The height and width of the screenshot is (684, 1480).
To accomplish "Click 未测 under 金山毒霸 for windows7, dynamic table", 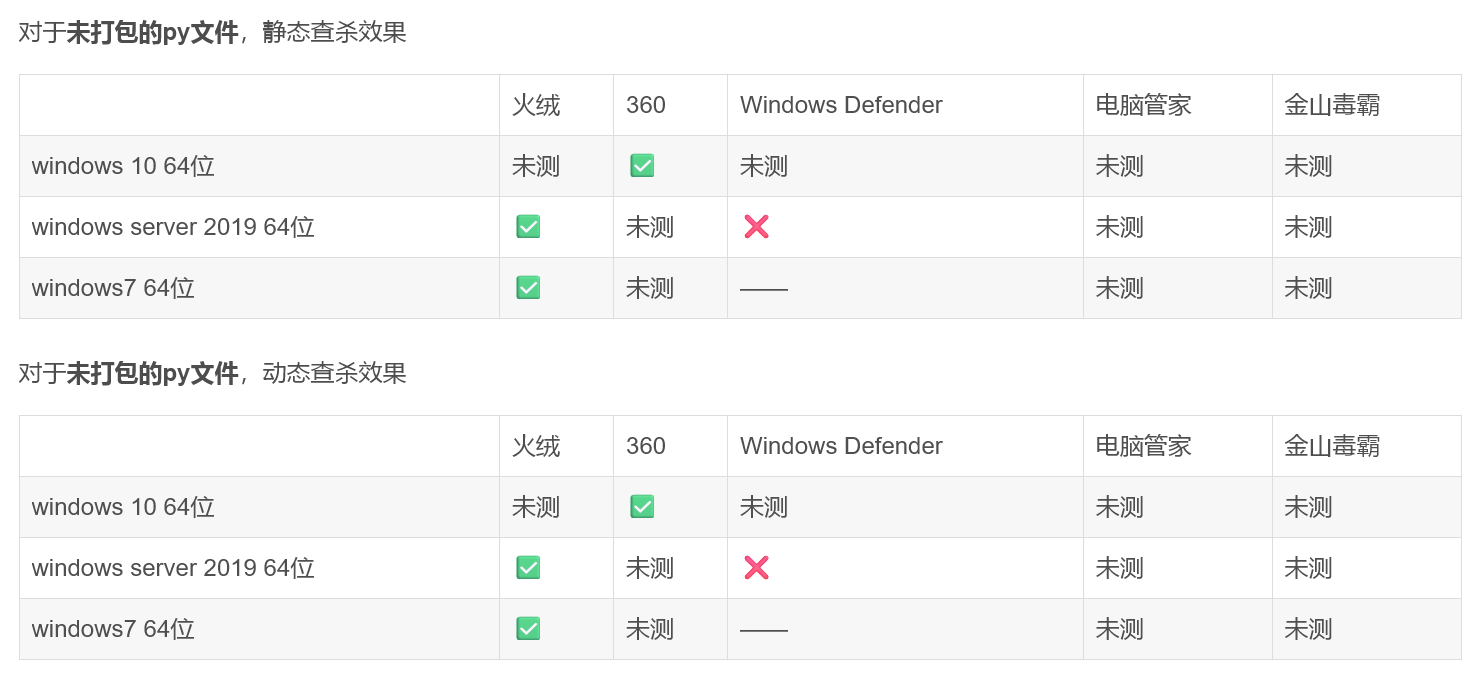I will (x=1308, y=629).
